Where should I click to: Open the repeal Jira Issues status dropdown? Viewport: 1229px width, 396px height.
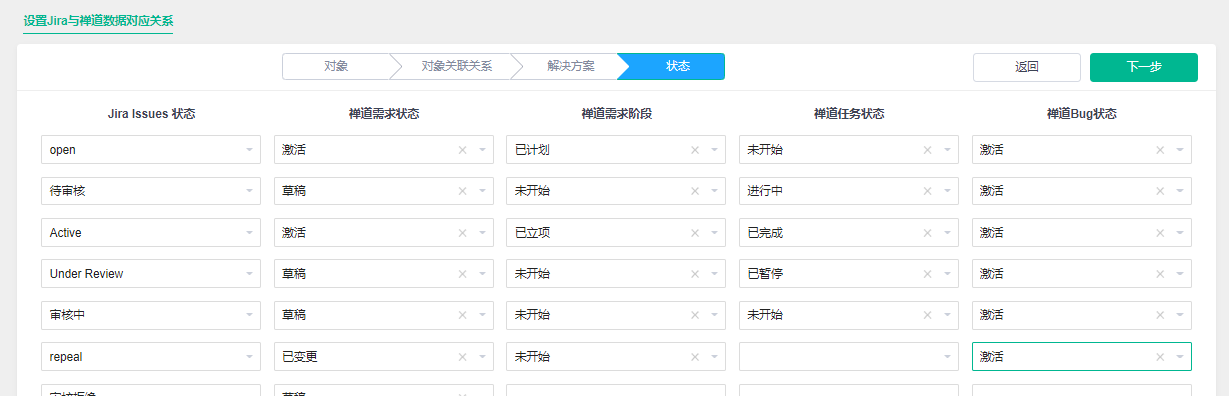151,357
